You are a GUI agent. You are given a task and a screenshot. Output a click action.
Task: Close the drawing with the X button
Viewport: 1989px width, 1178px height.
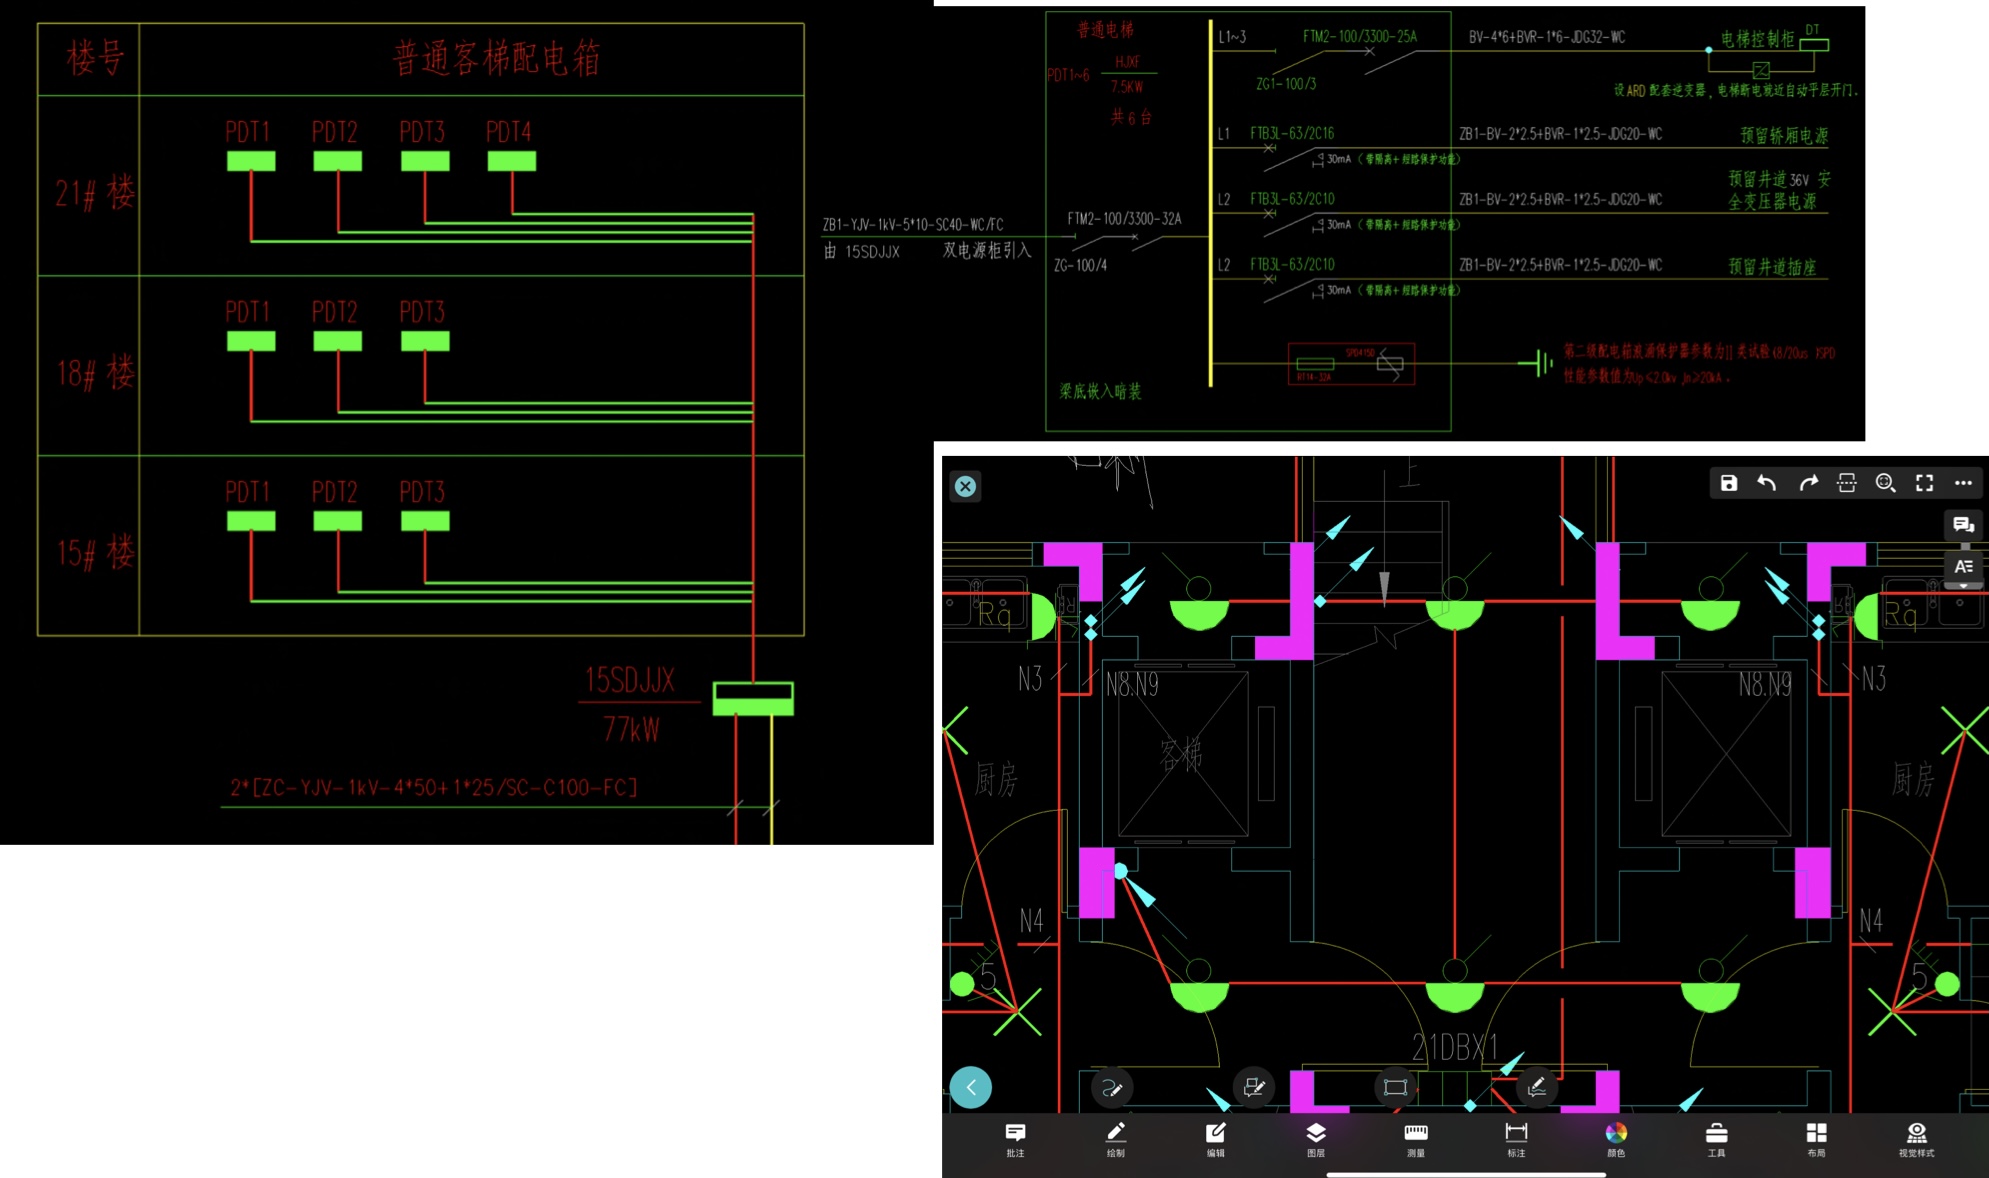pos(965,486)
